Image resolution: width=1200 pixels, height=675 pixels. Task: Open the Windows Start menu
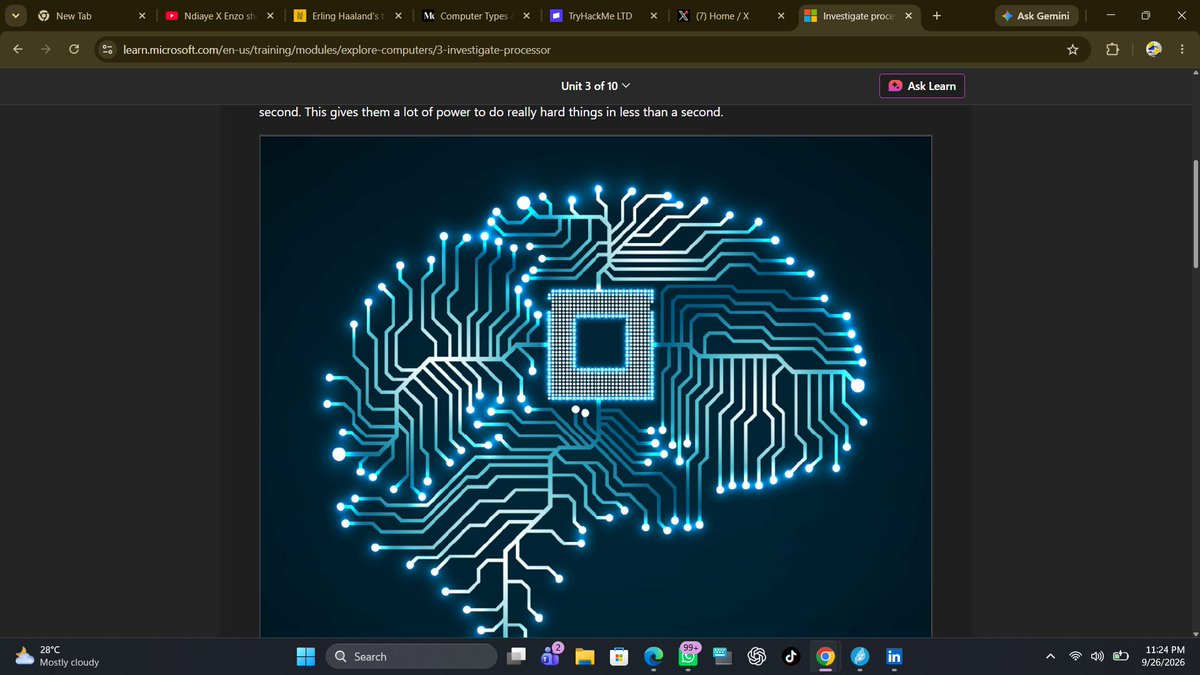305,656
